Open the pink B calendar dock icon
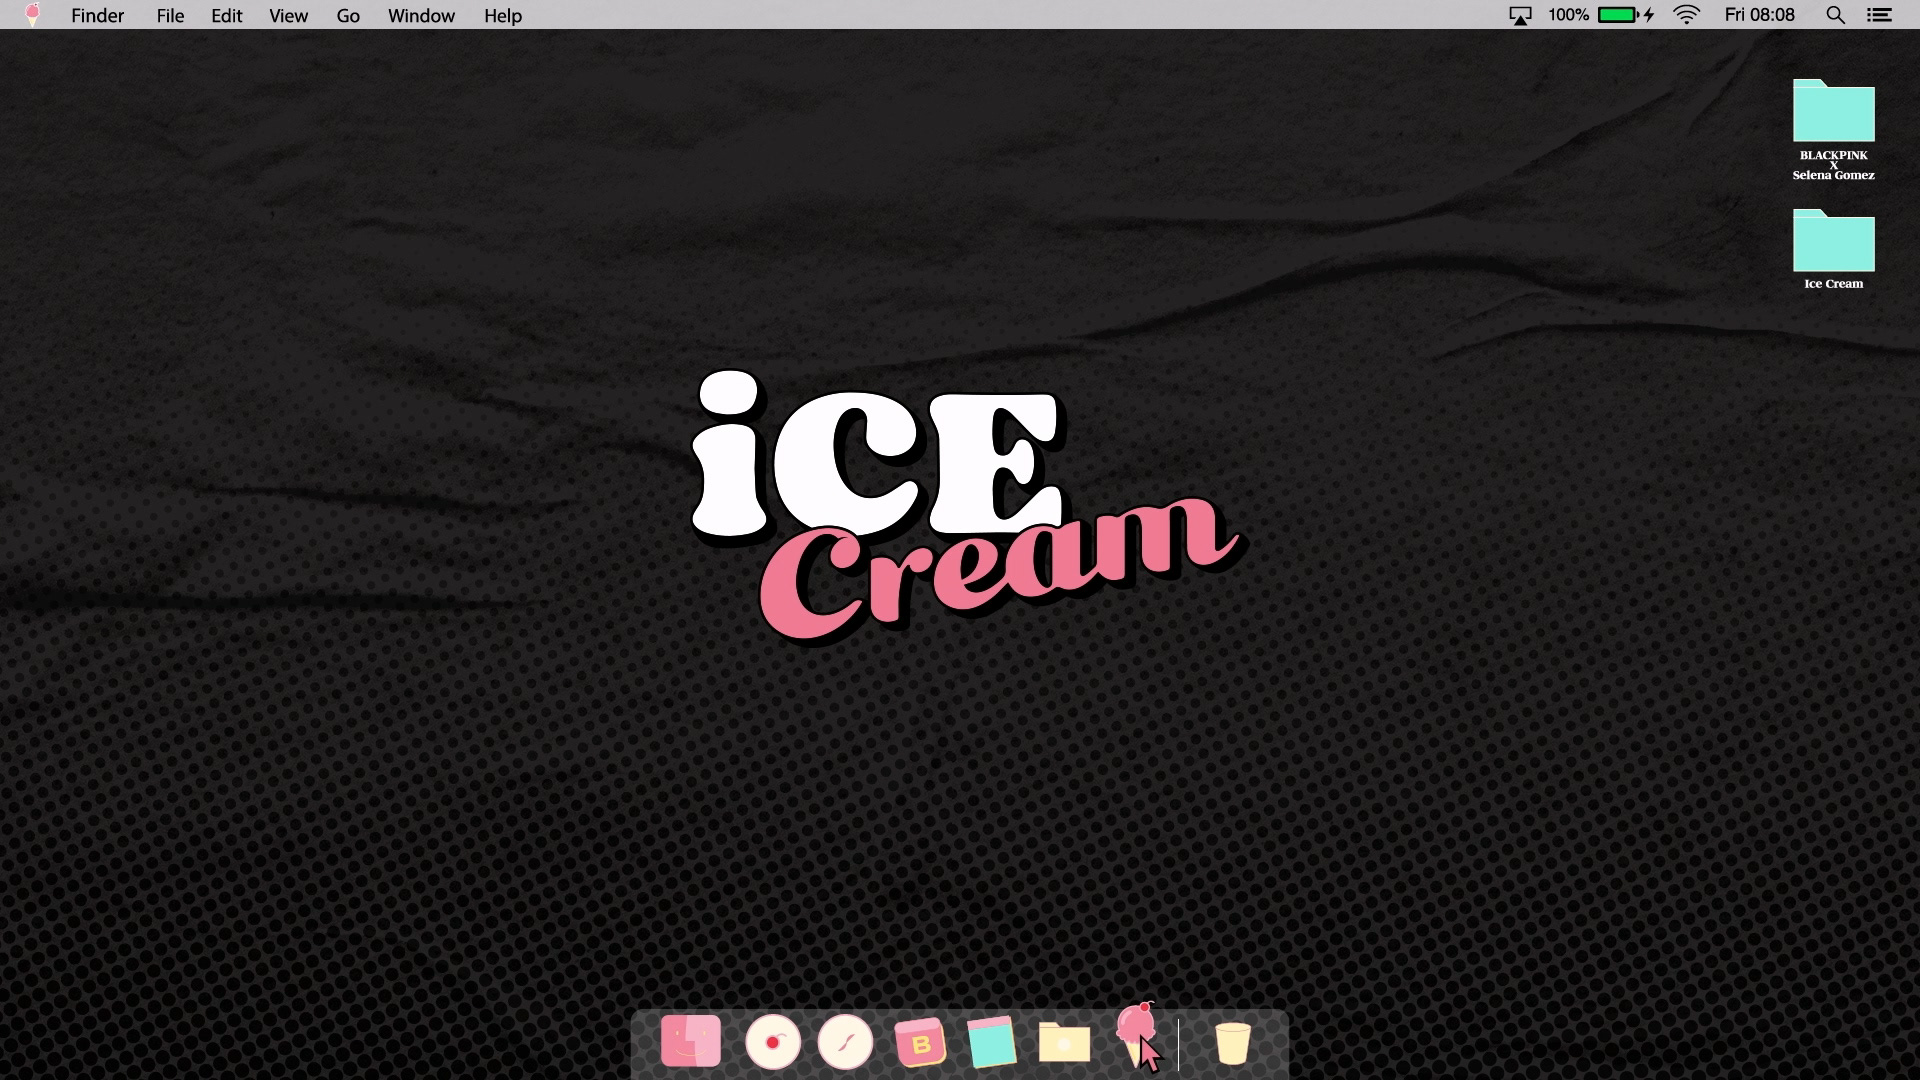This screenshot has height=1080, width=1920. (x=920, y=1044)
